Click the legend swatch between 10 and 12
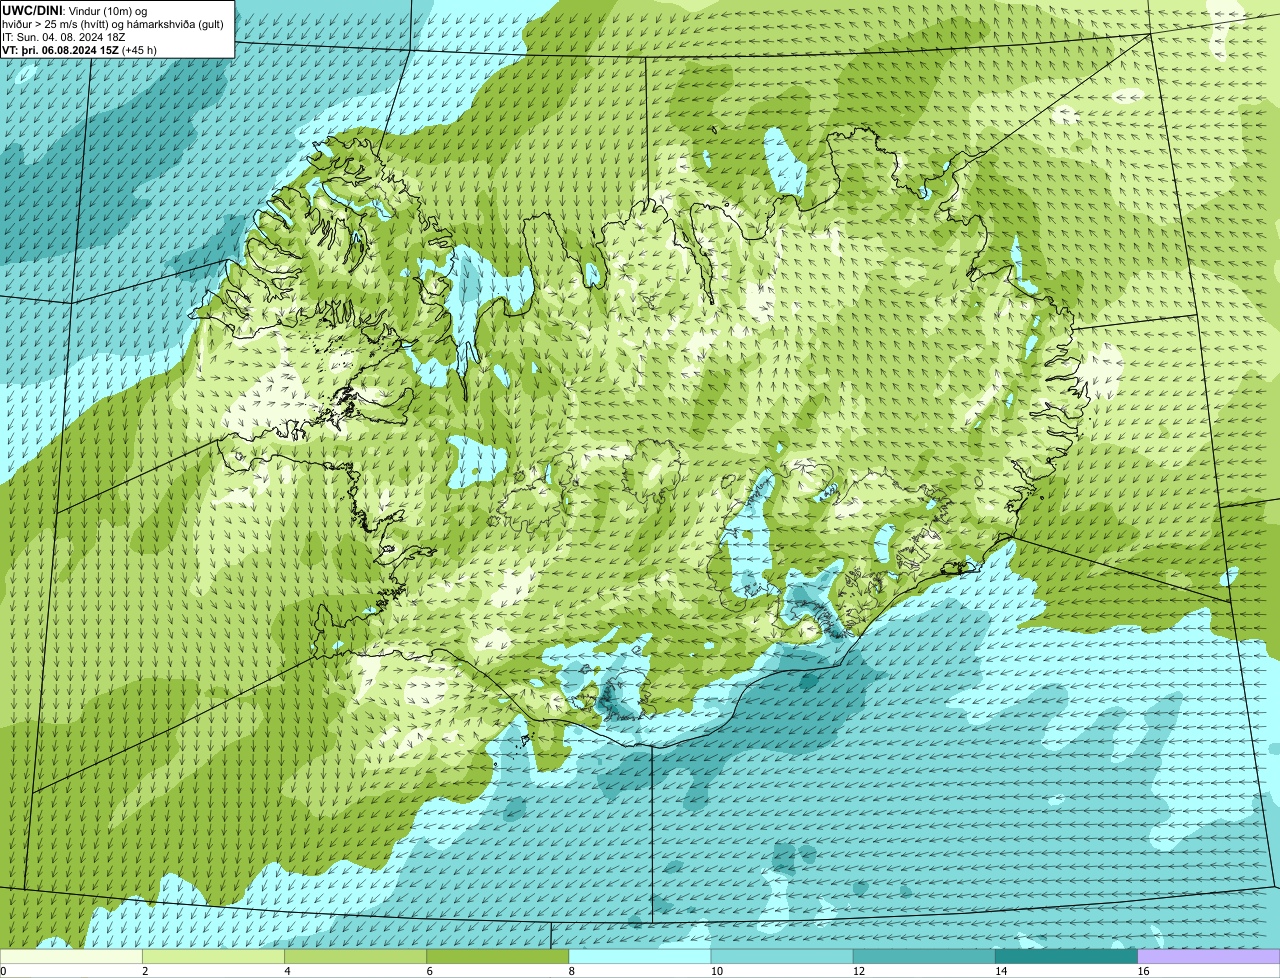Screen dimensions: 1280x978 click(782, 956)
